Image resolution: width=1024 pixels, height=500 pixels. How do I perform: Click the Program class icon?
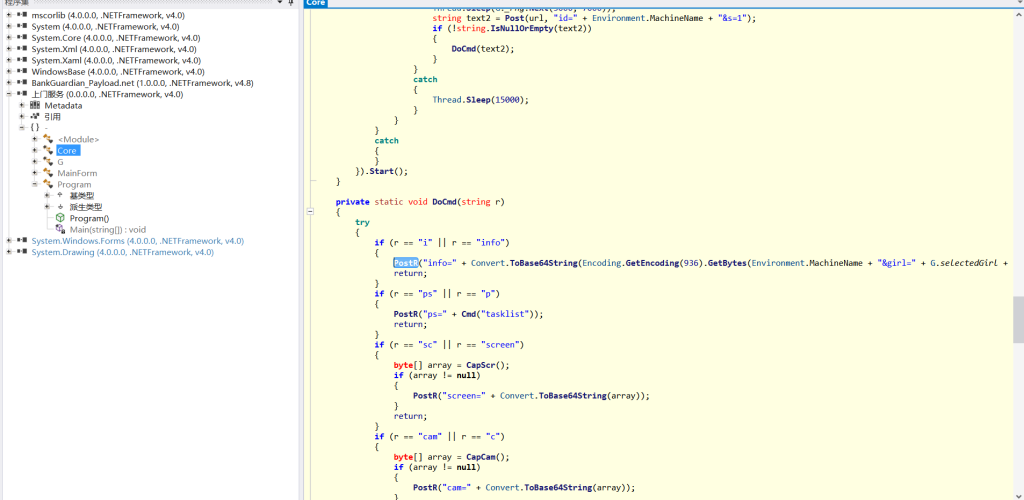coord(48,184)
